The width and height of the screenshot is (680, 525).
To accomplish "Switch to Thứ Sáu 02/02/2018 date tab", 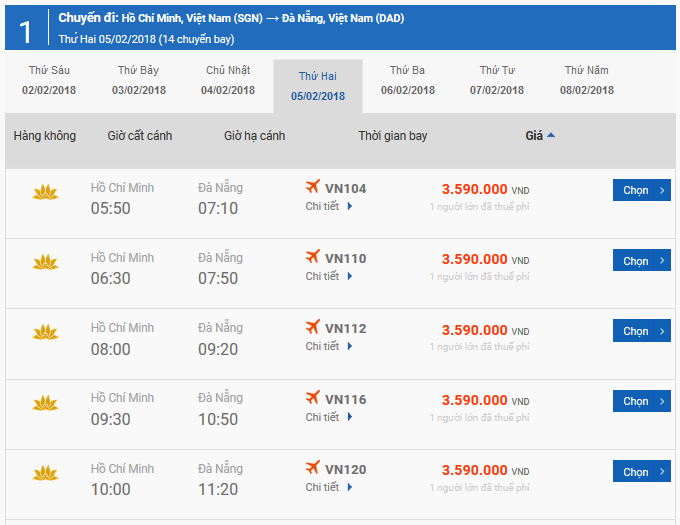I will [x=49, y=80].
